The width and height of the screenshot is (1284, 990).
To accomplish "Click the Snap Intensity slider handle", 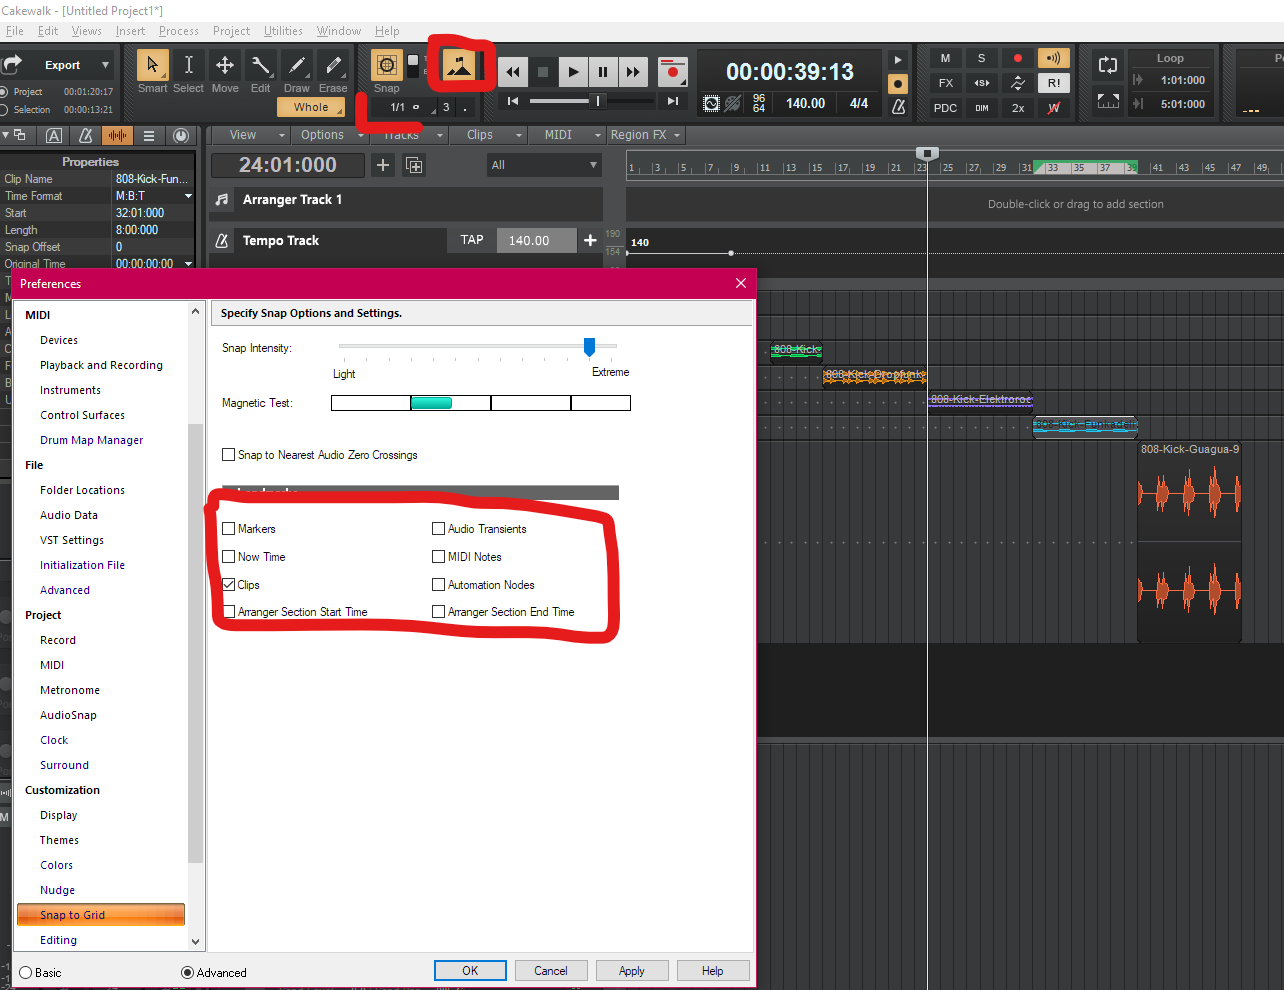I will click(x=589, y=346).
